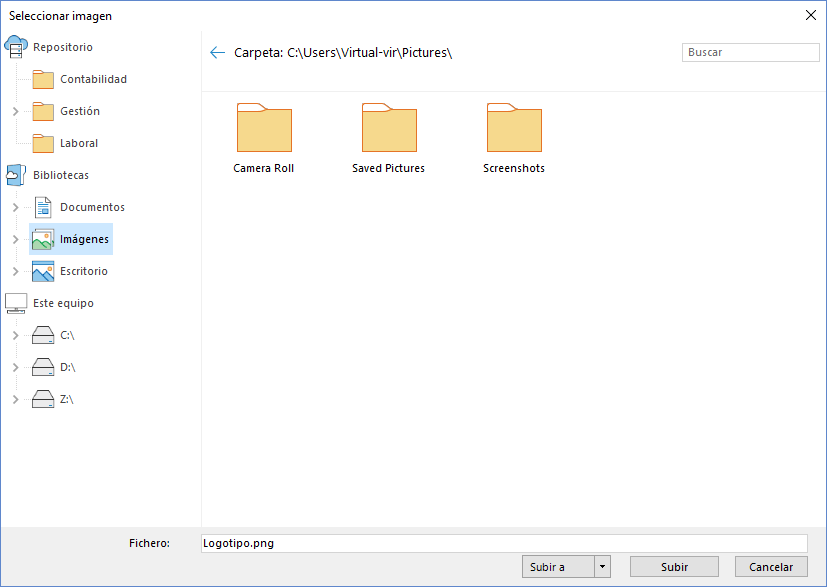Select the Contabilidad folder icon
The image size is (827, 587).
pyautogui.click(x=43, y=80)
